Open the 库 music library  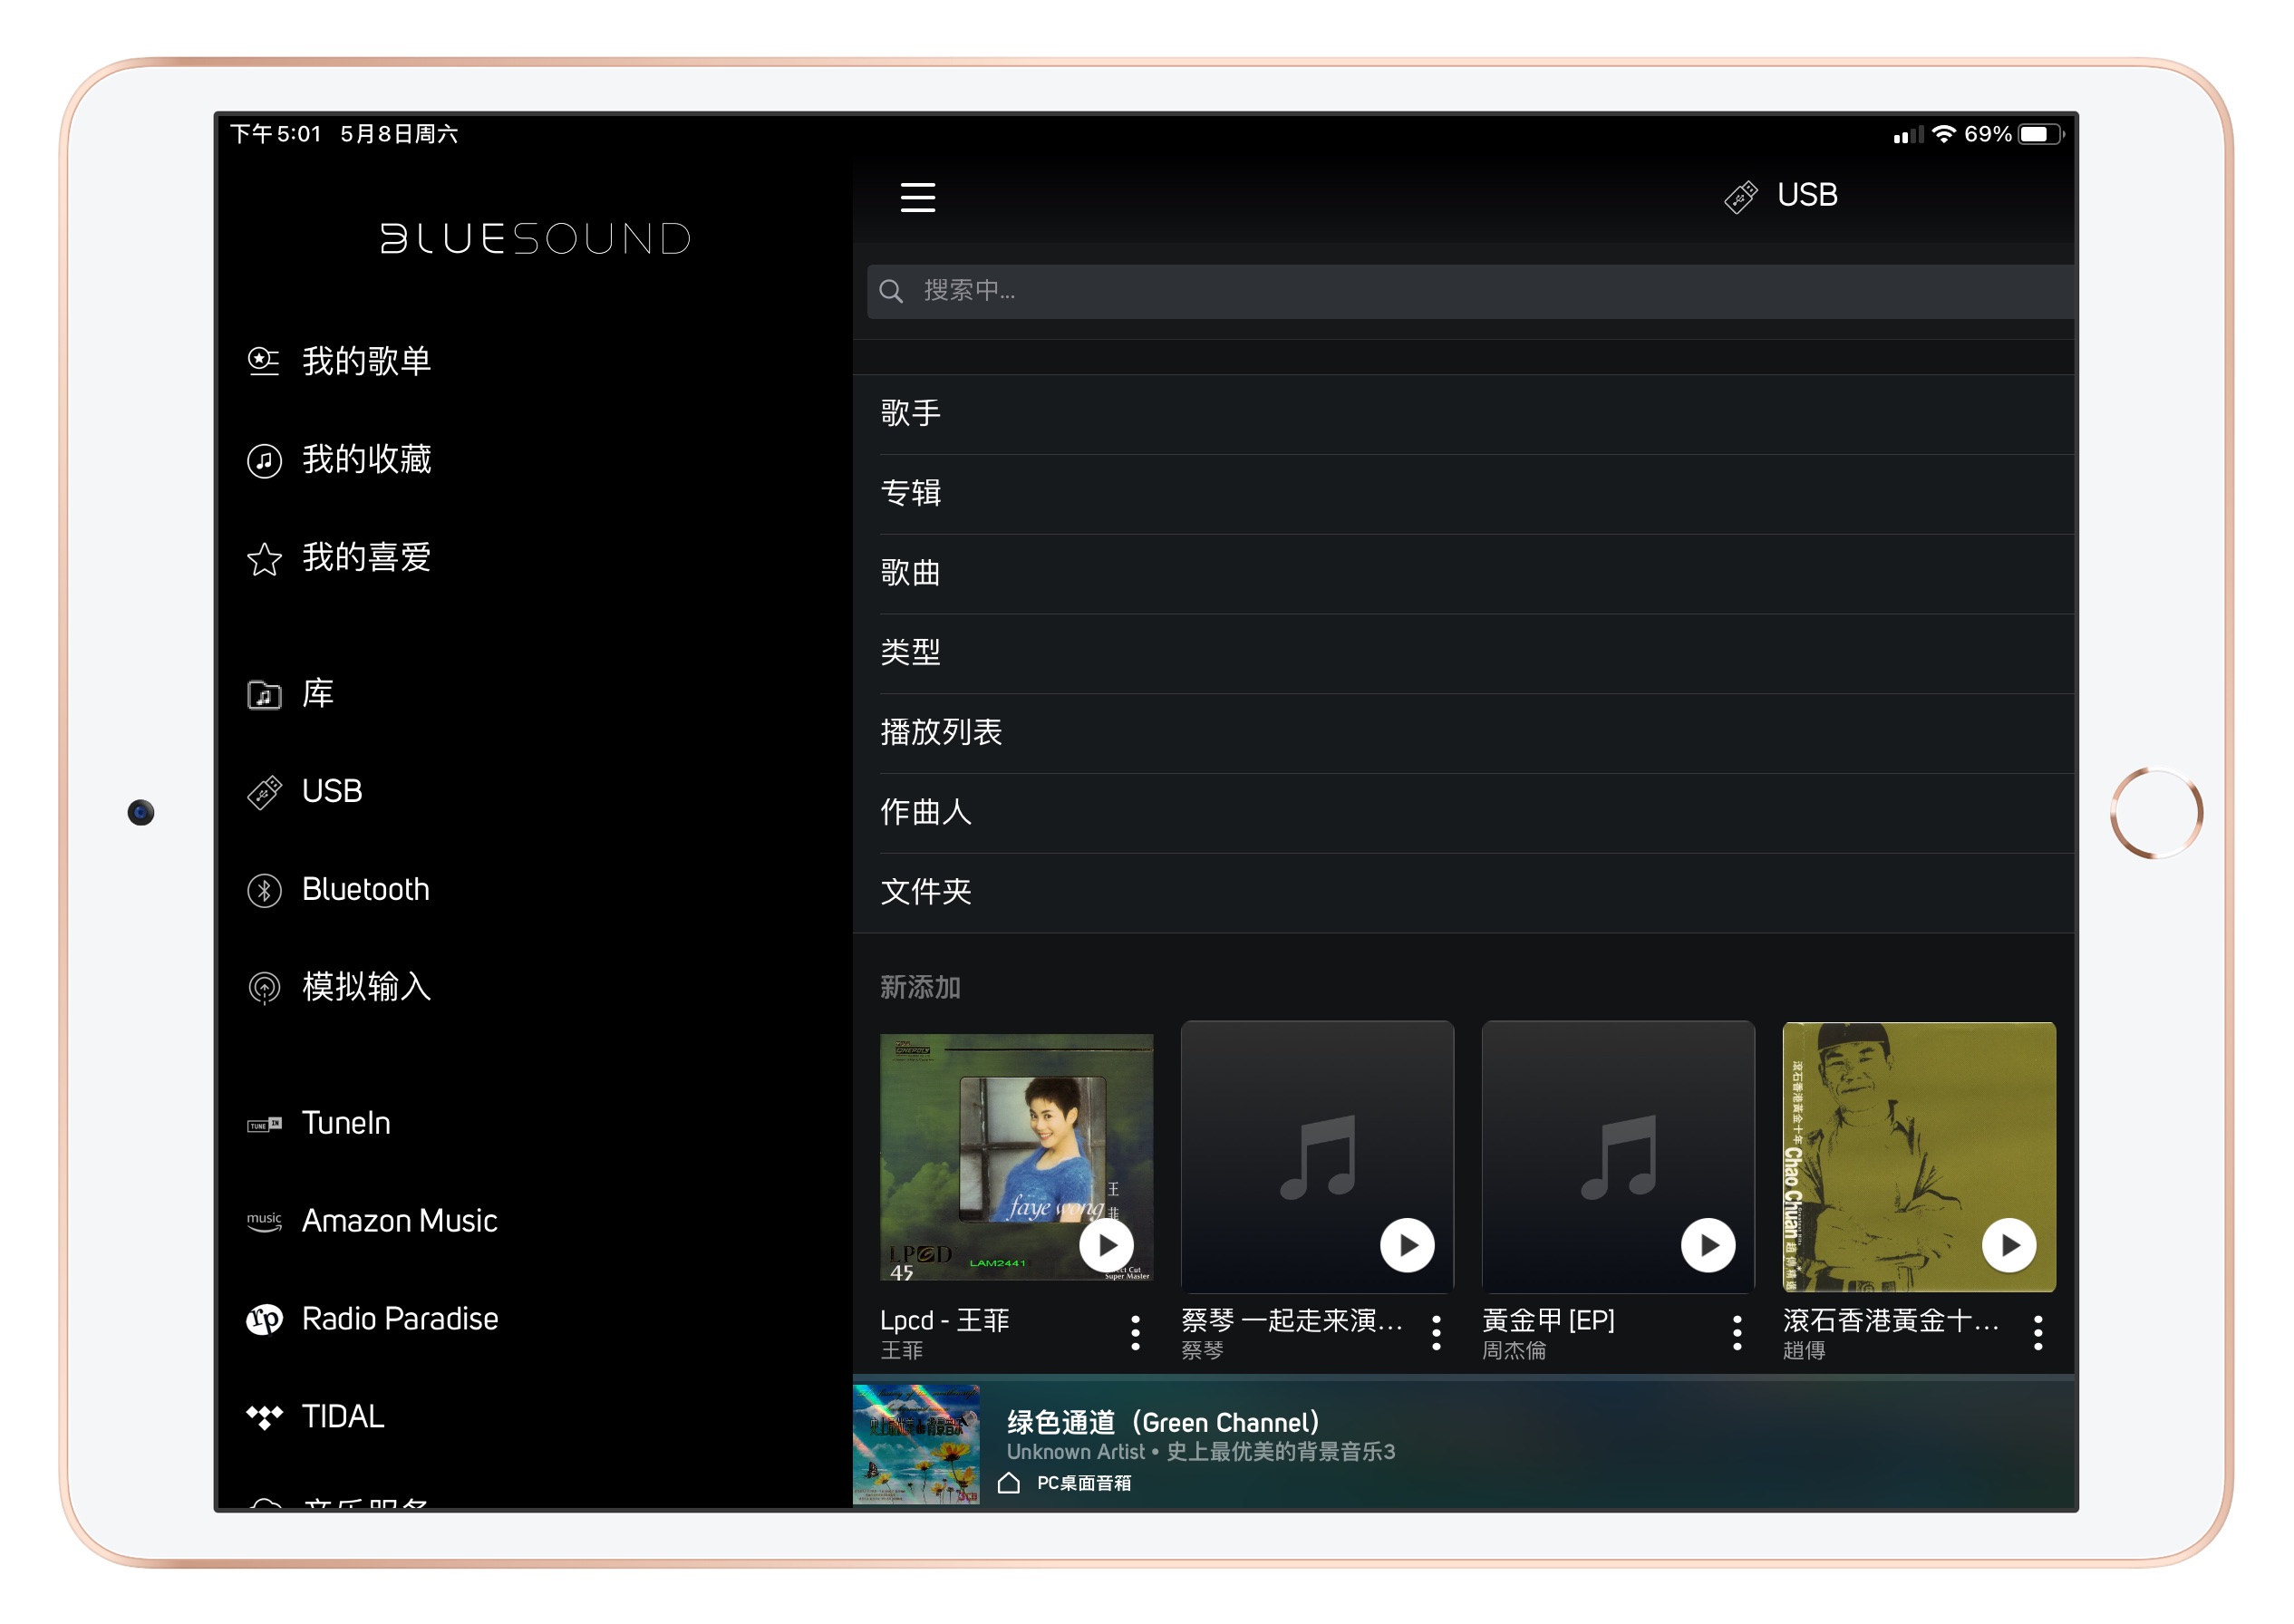tap(316, 693)
